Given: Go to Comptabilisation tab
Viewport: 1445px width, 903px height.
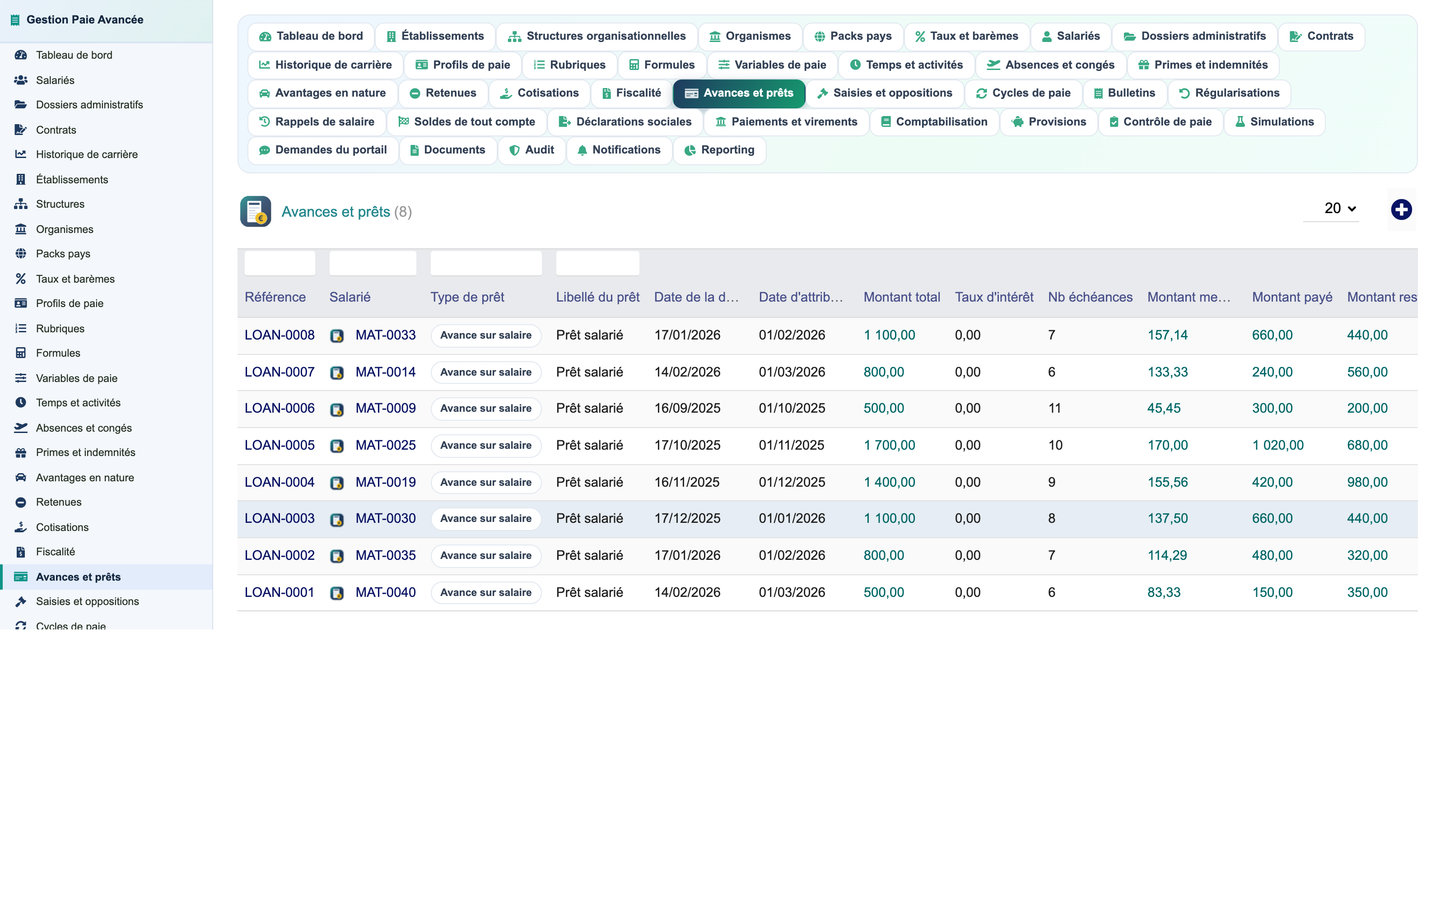Looking at the screenshot, I should [934, 122].
